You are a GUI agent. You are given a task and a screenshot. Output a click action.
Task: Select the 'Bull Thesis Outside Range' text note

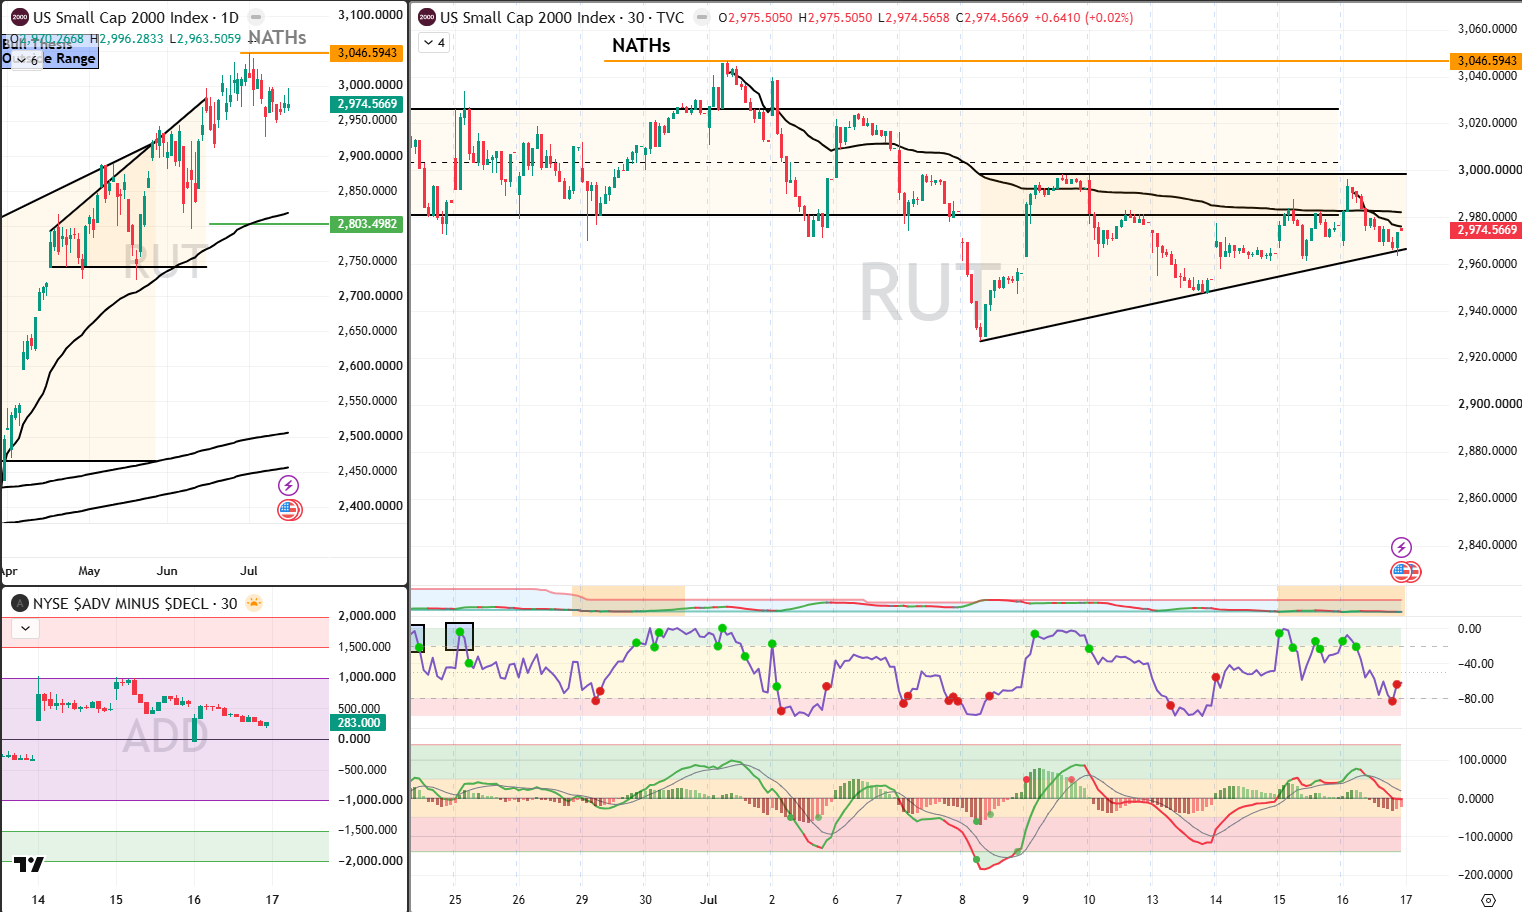pos(50,51)
